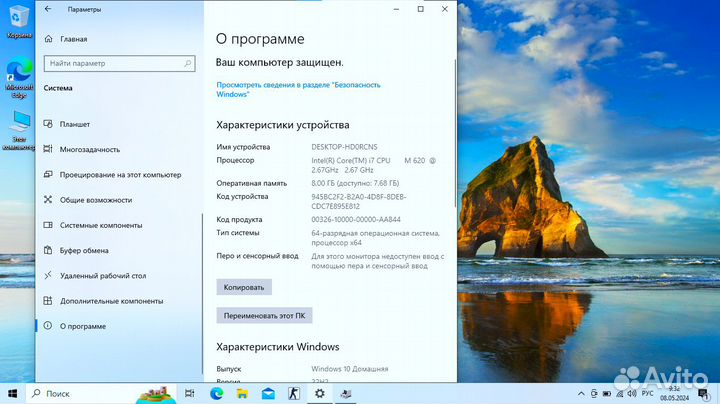This screenshot has width=720, height=404.
Task: Open File Explorer from the taskbar
Action: tap(242, 393)
